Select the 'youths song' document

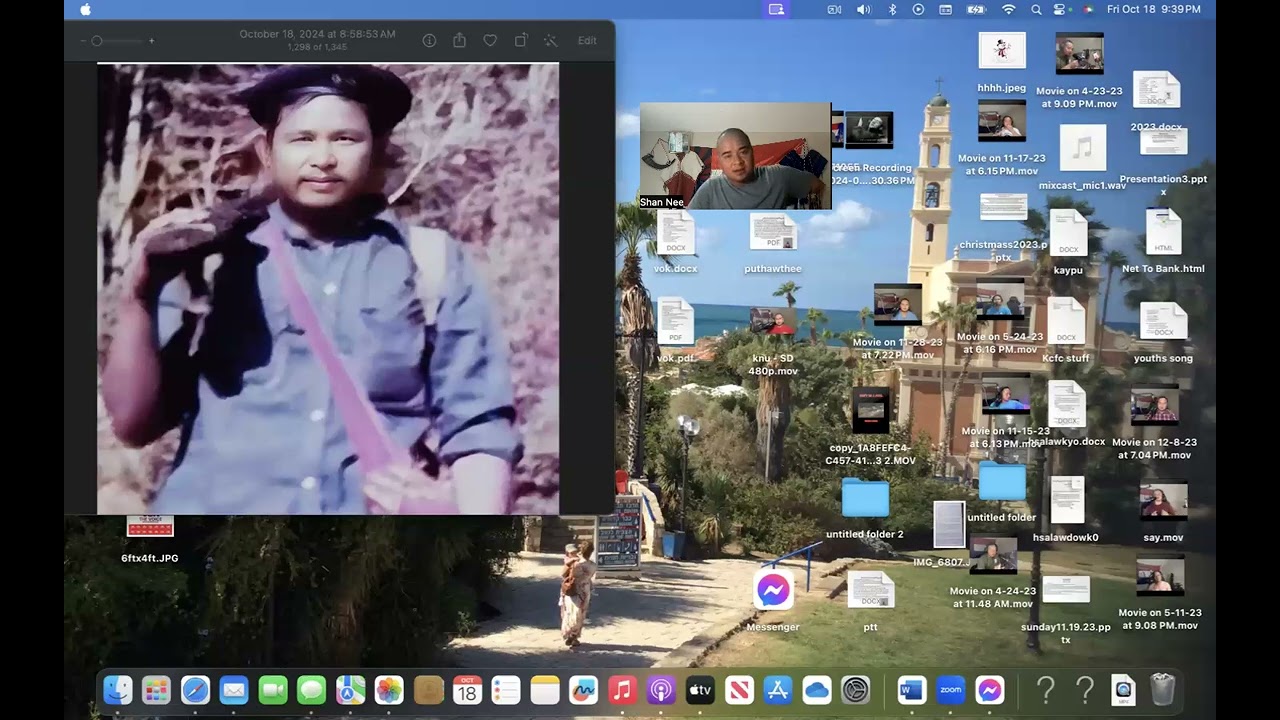(1163, 322)
